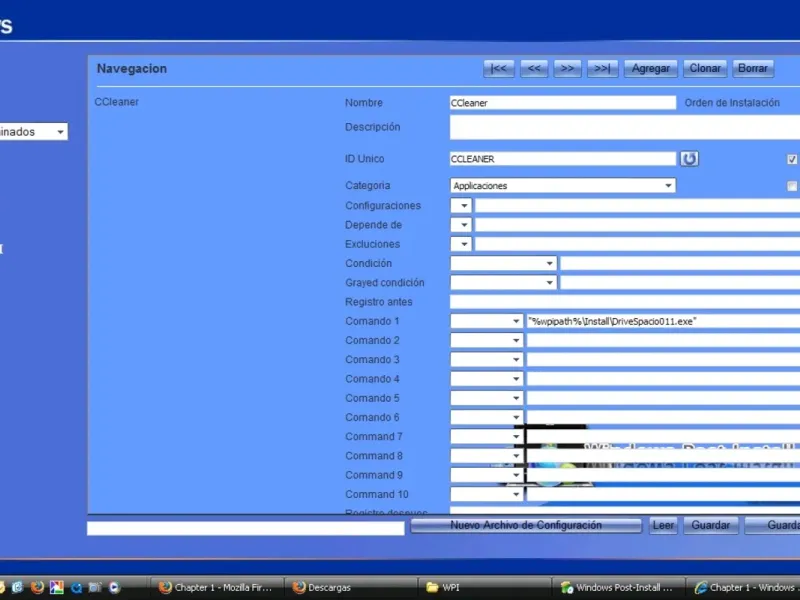800x600 pixels.
Task: Jump to first entry with |<< button
Action: pyautogui.click(x=498, y=68)
